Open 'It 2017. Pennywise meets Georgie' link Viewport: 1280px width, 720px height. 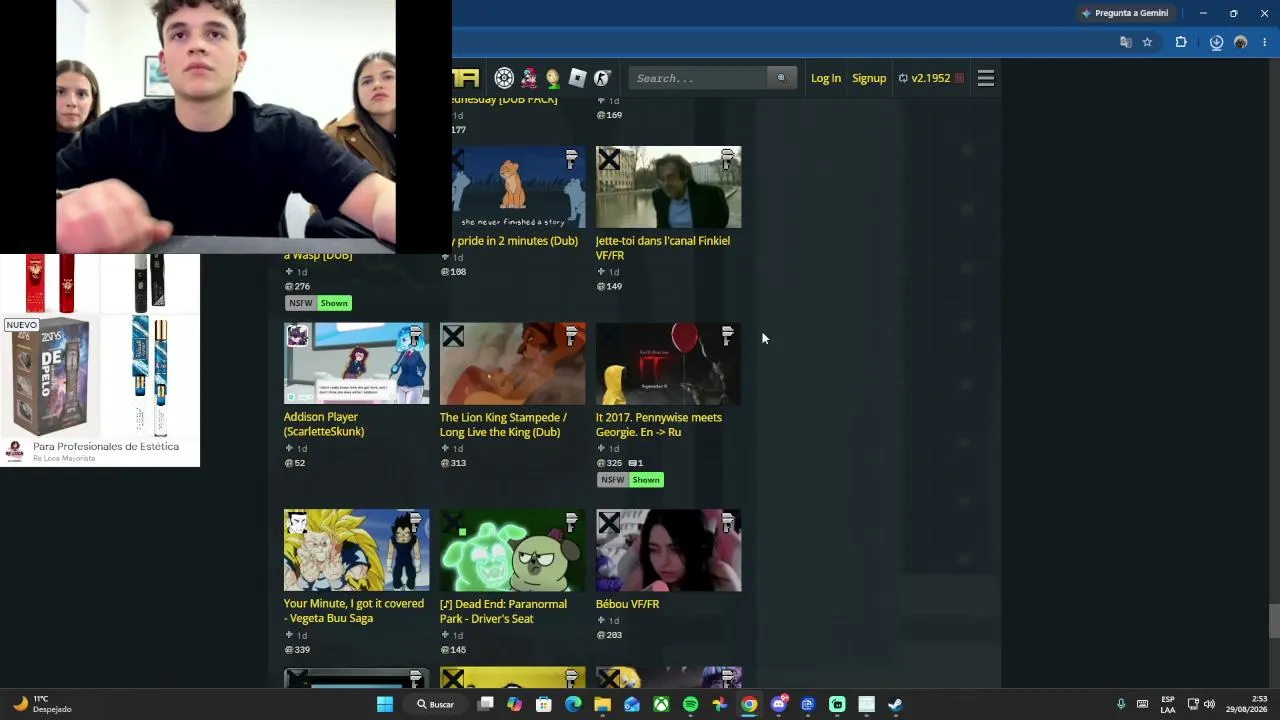click(x=658, y=425)
